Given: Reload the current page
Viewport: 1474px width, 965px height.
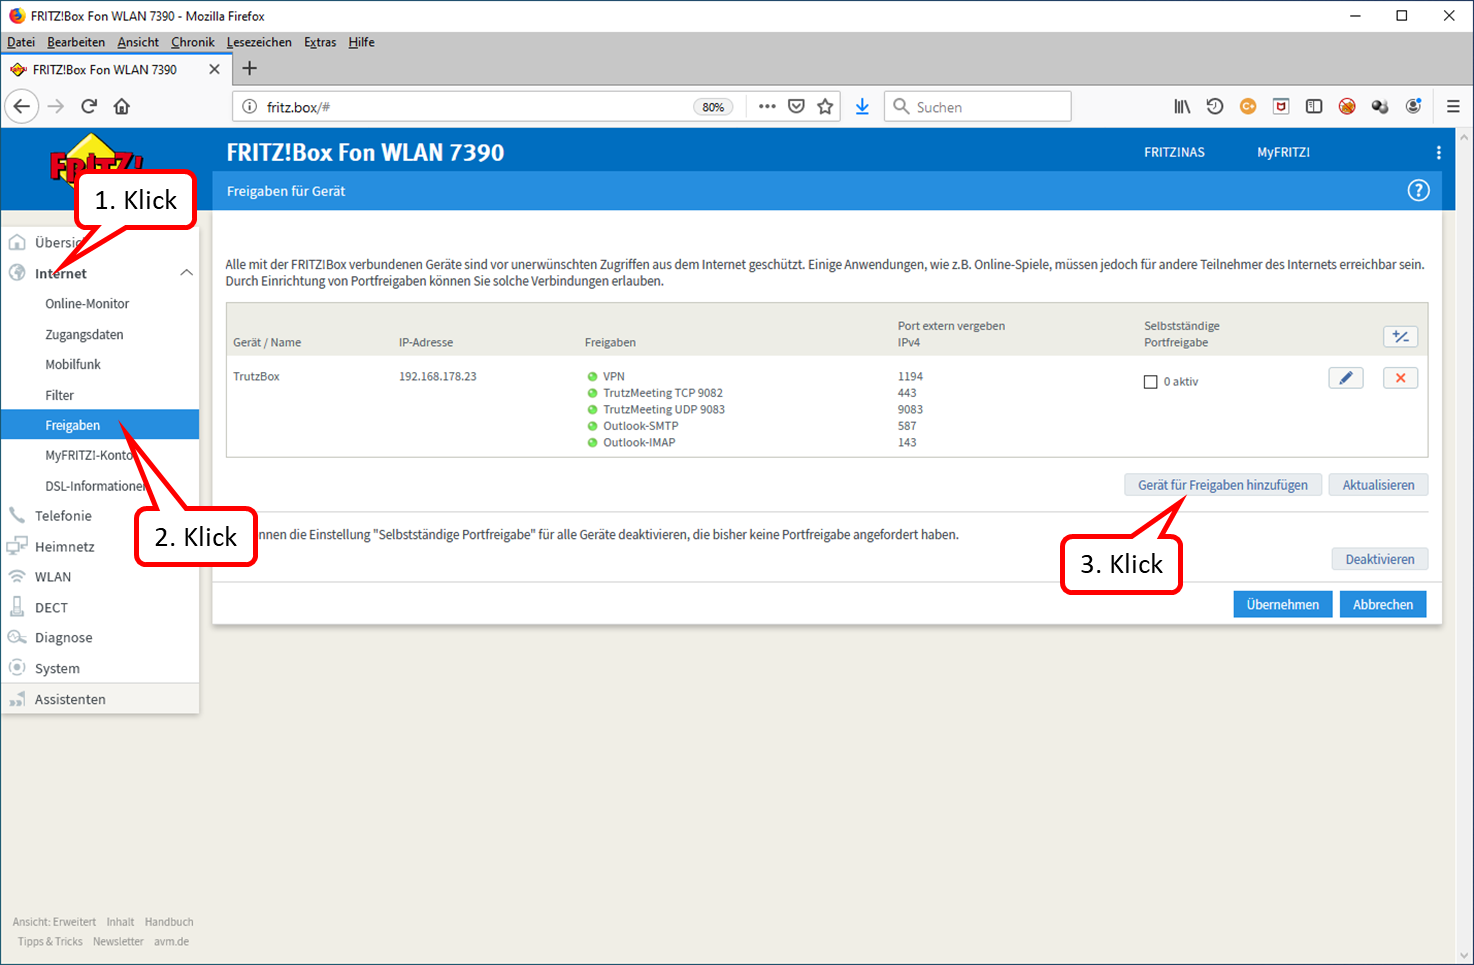Looking at the screenshot, I should coord(89,106).
